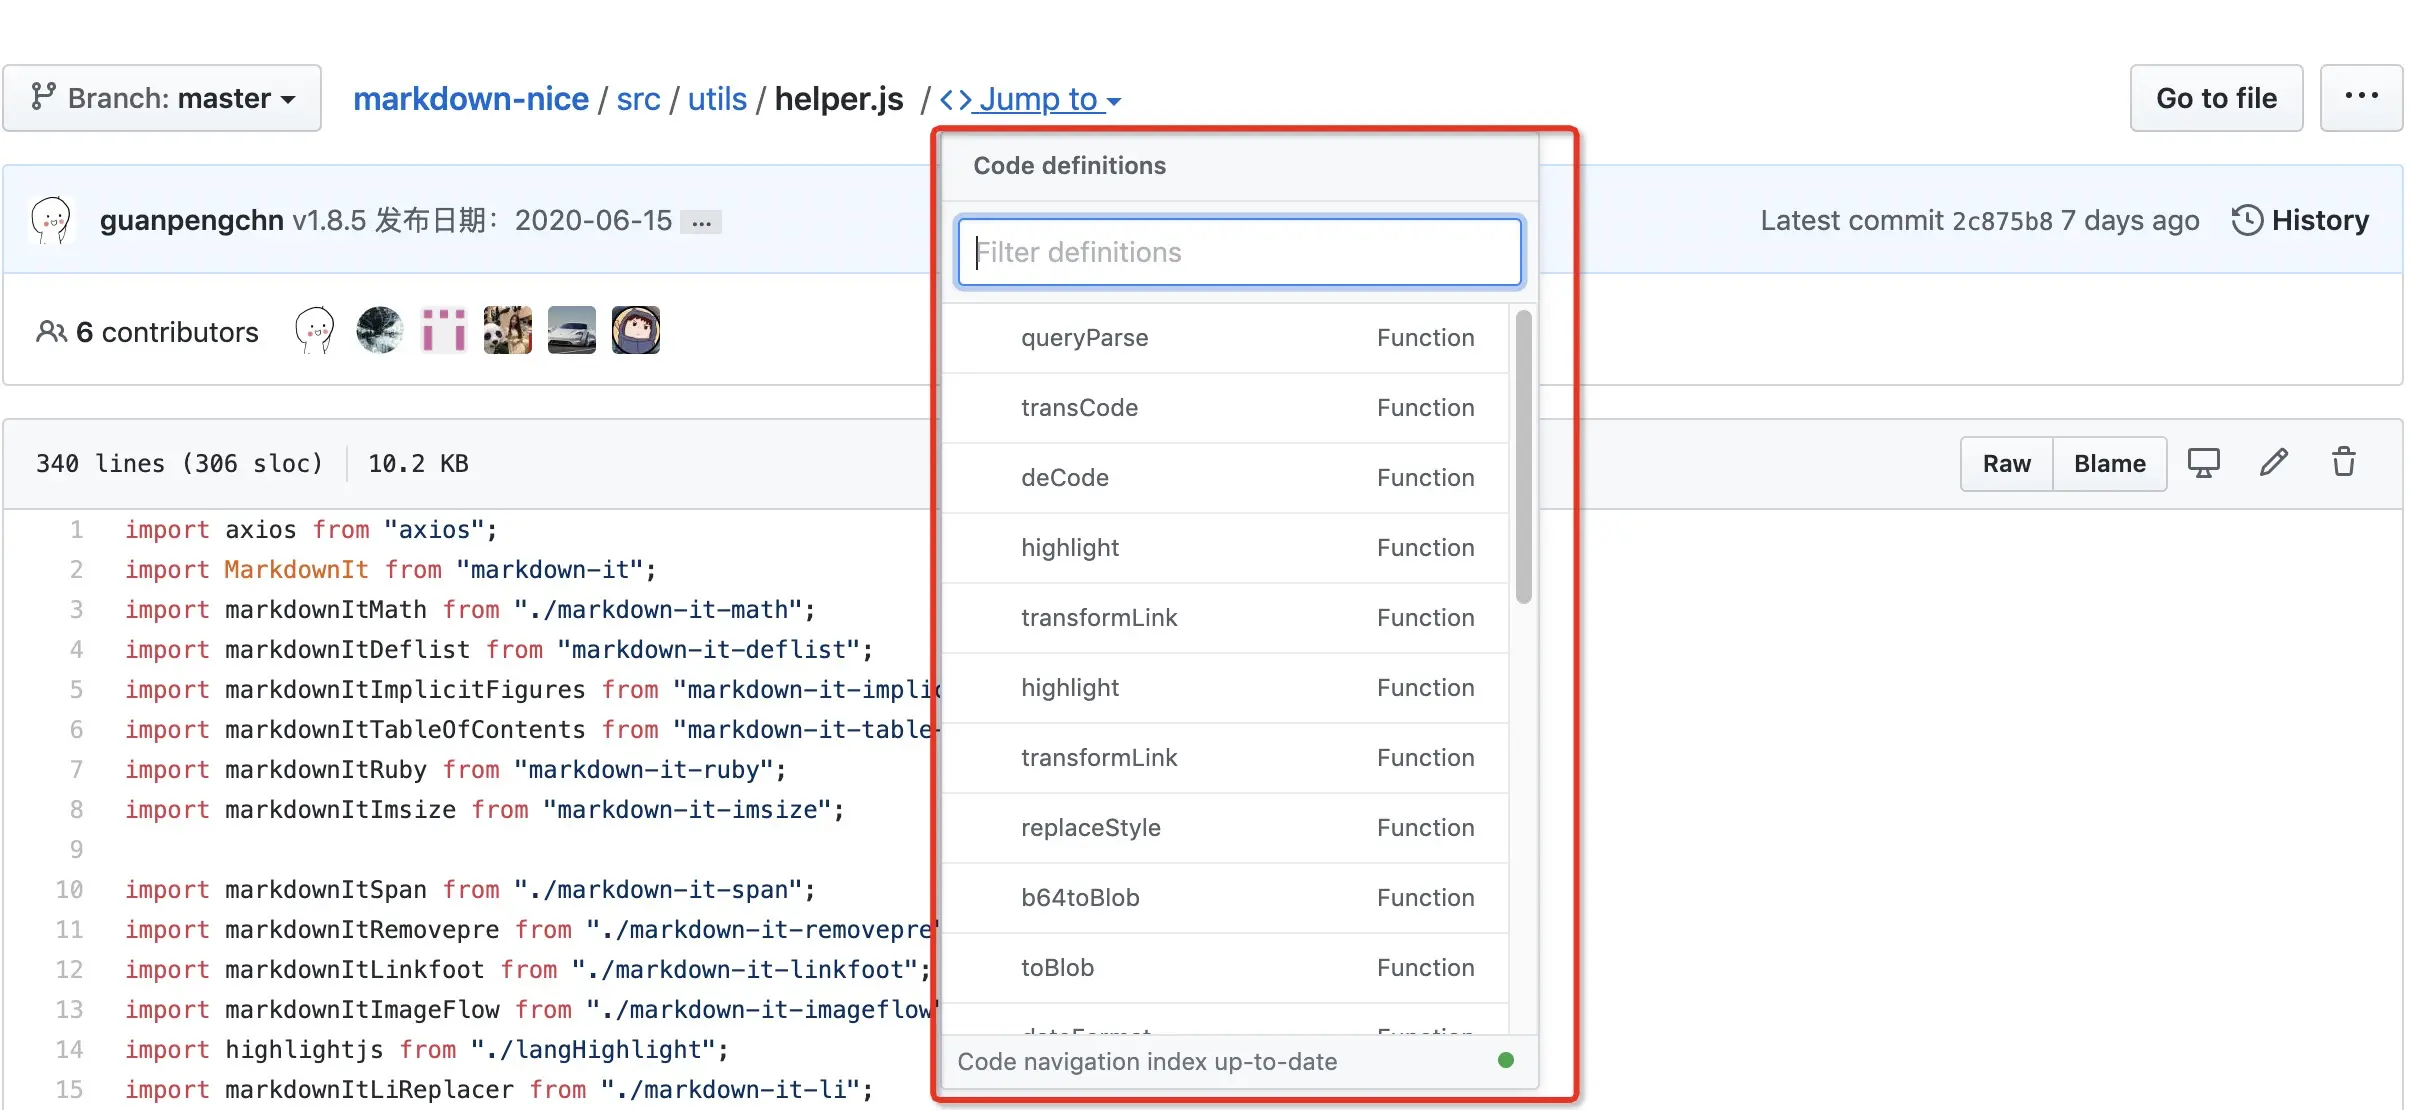
Task: Open the Branch: master dropdown
Action: tap(162, 98)
